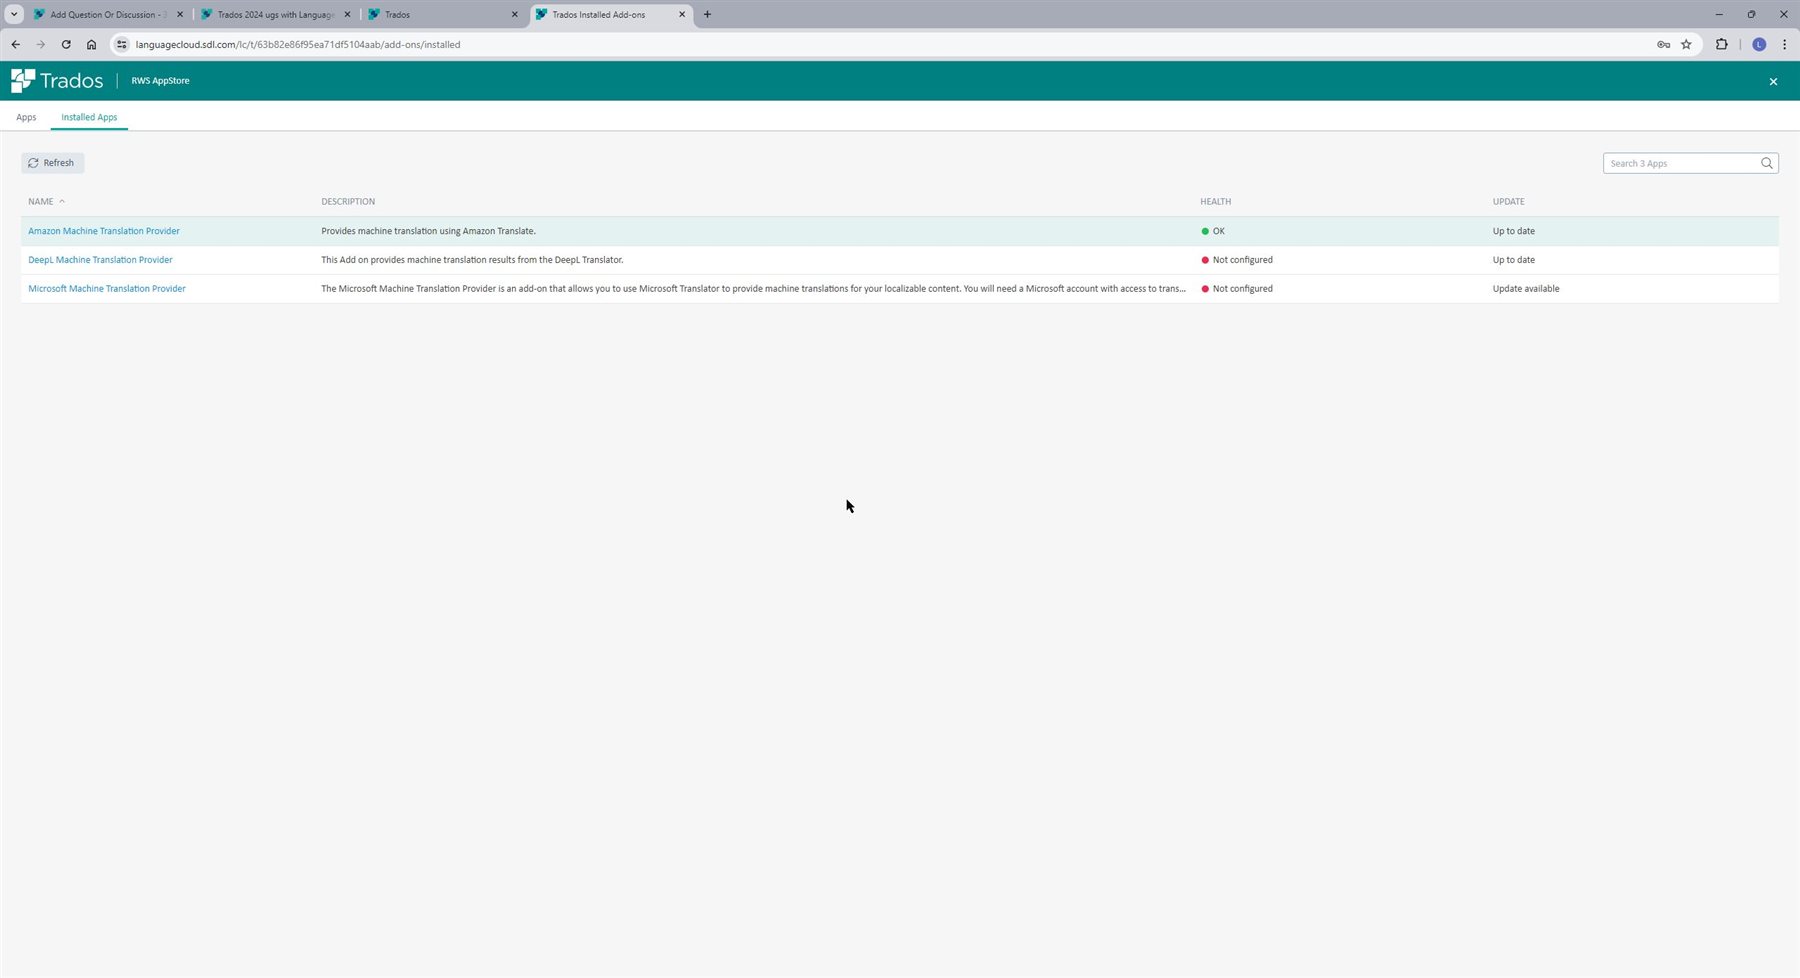Image resolution: width=1800 pixels, height=978 pixels.
Task: Open the Amazon Machine Translation Provider link
Action: coord(103,231)
